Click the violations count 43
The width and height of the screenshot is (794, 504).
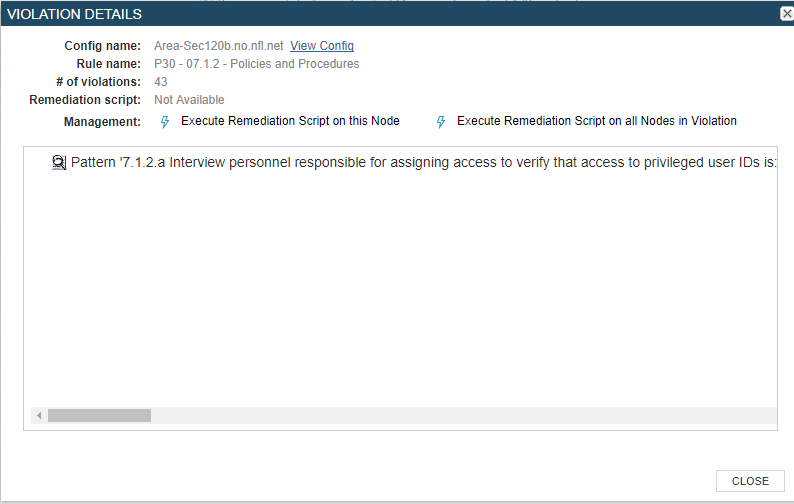161,82
